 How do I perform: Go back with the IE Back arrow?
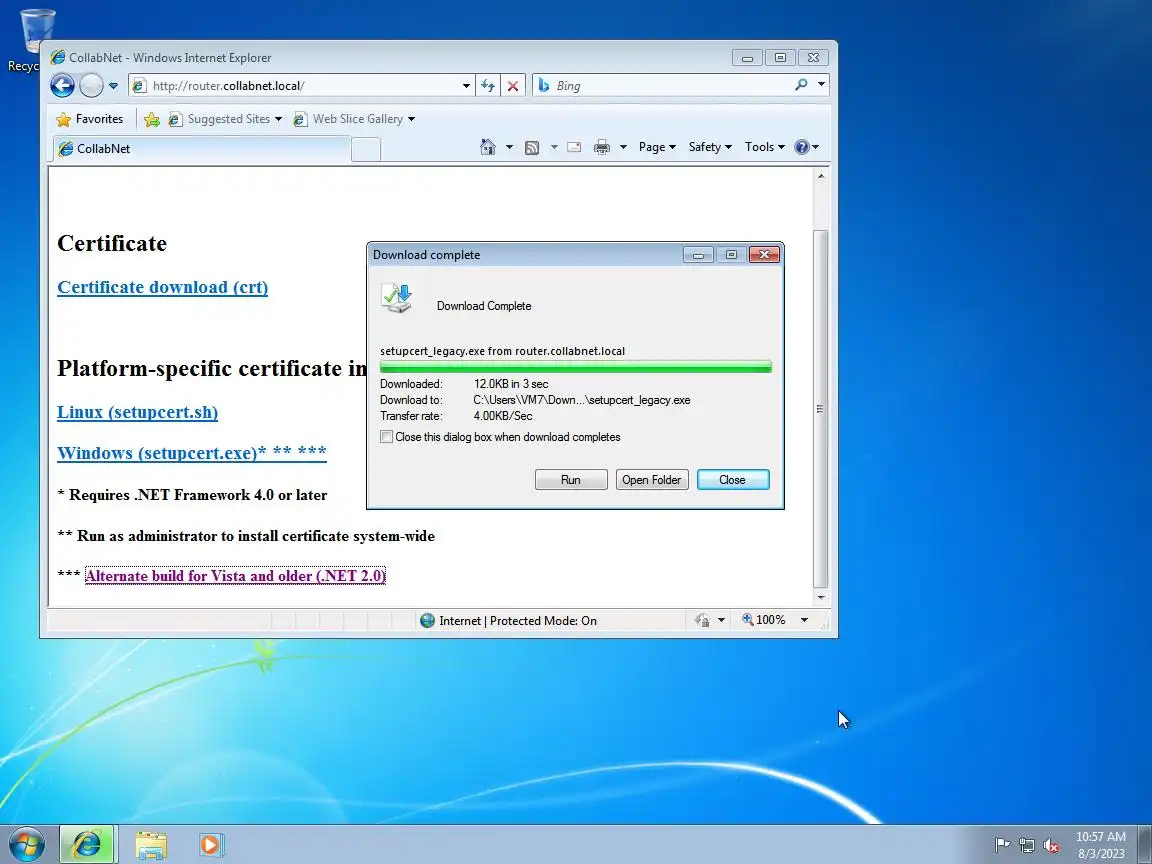pos(62,85)
